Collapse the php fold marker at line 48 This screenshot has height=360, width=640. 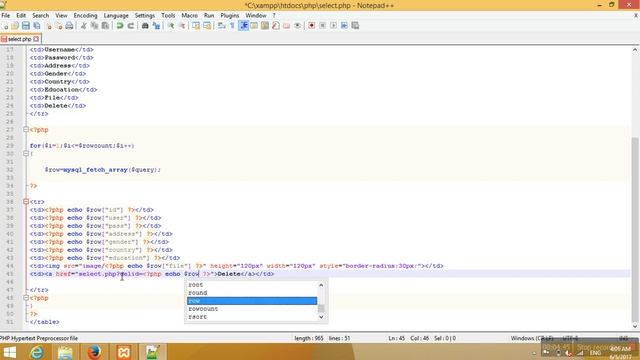pos(26,298)
